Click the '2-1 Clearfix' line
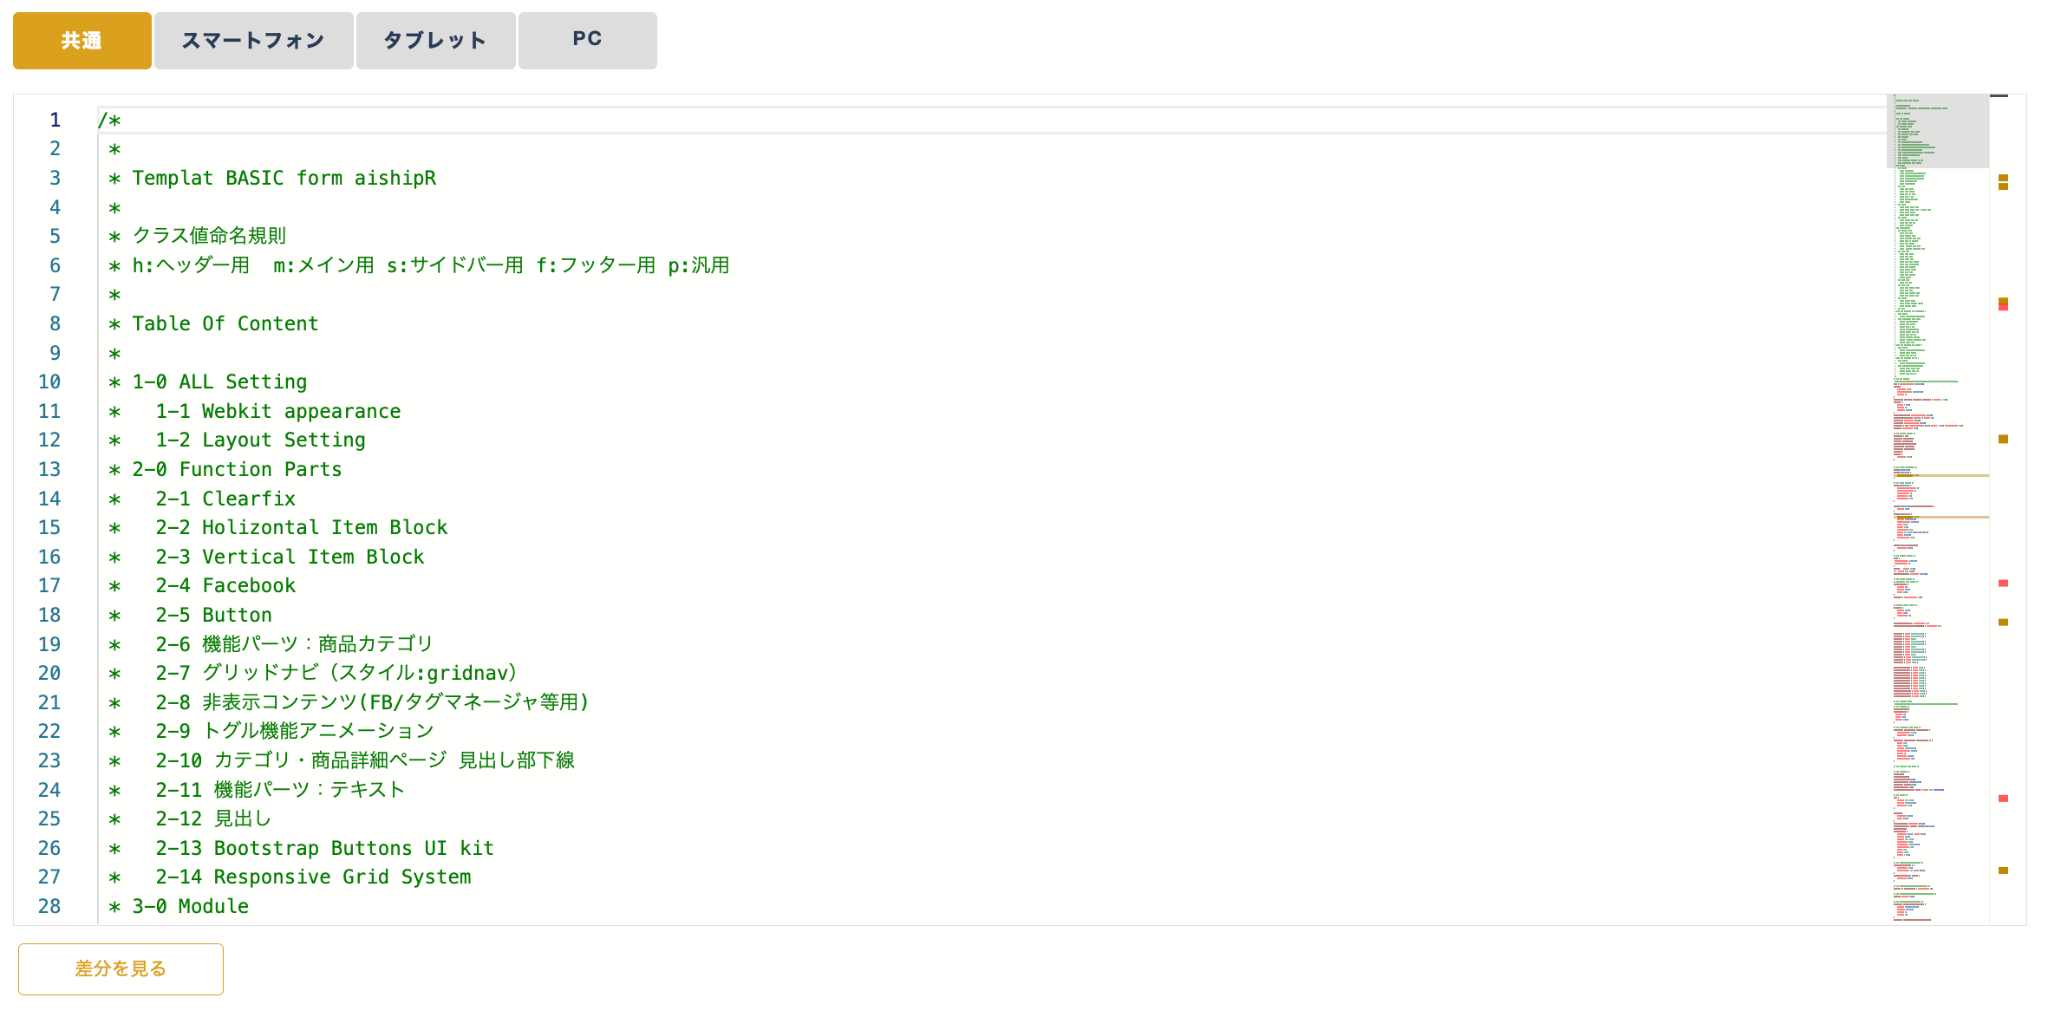Screen dimensions: 2048x1020 click(x=225, y=499)
